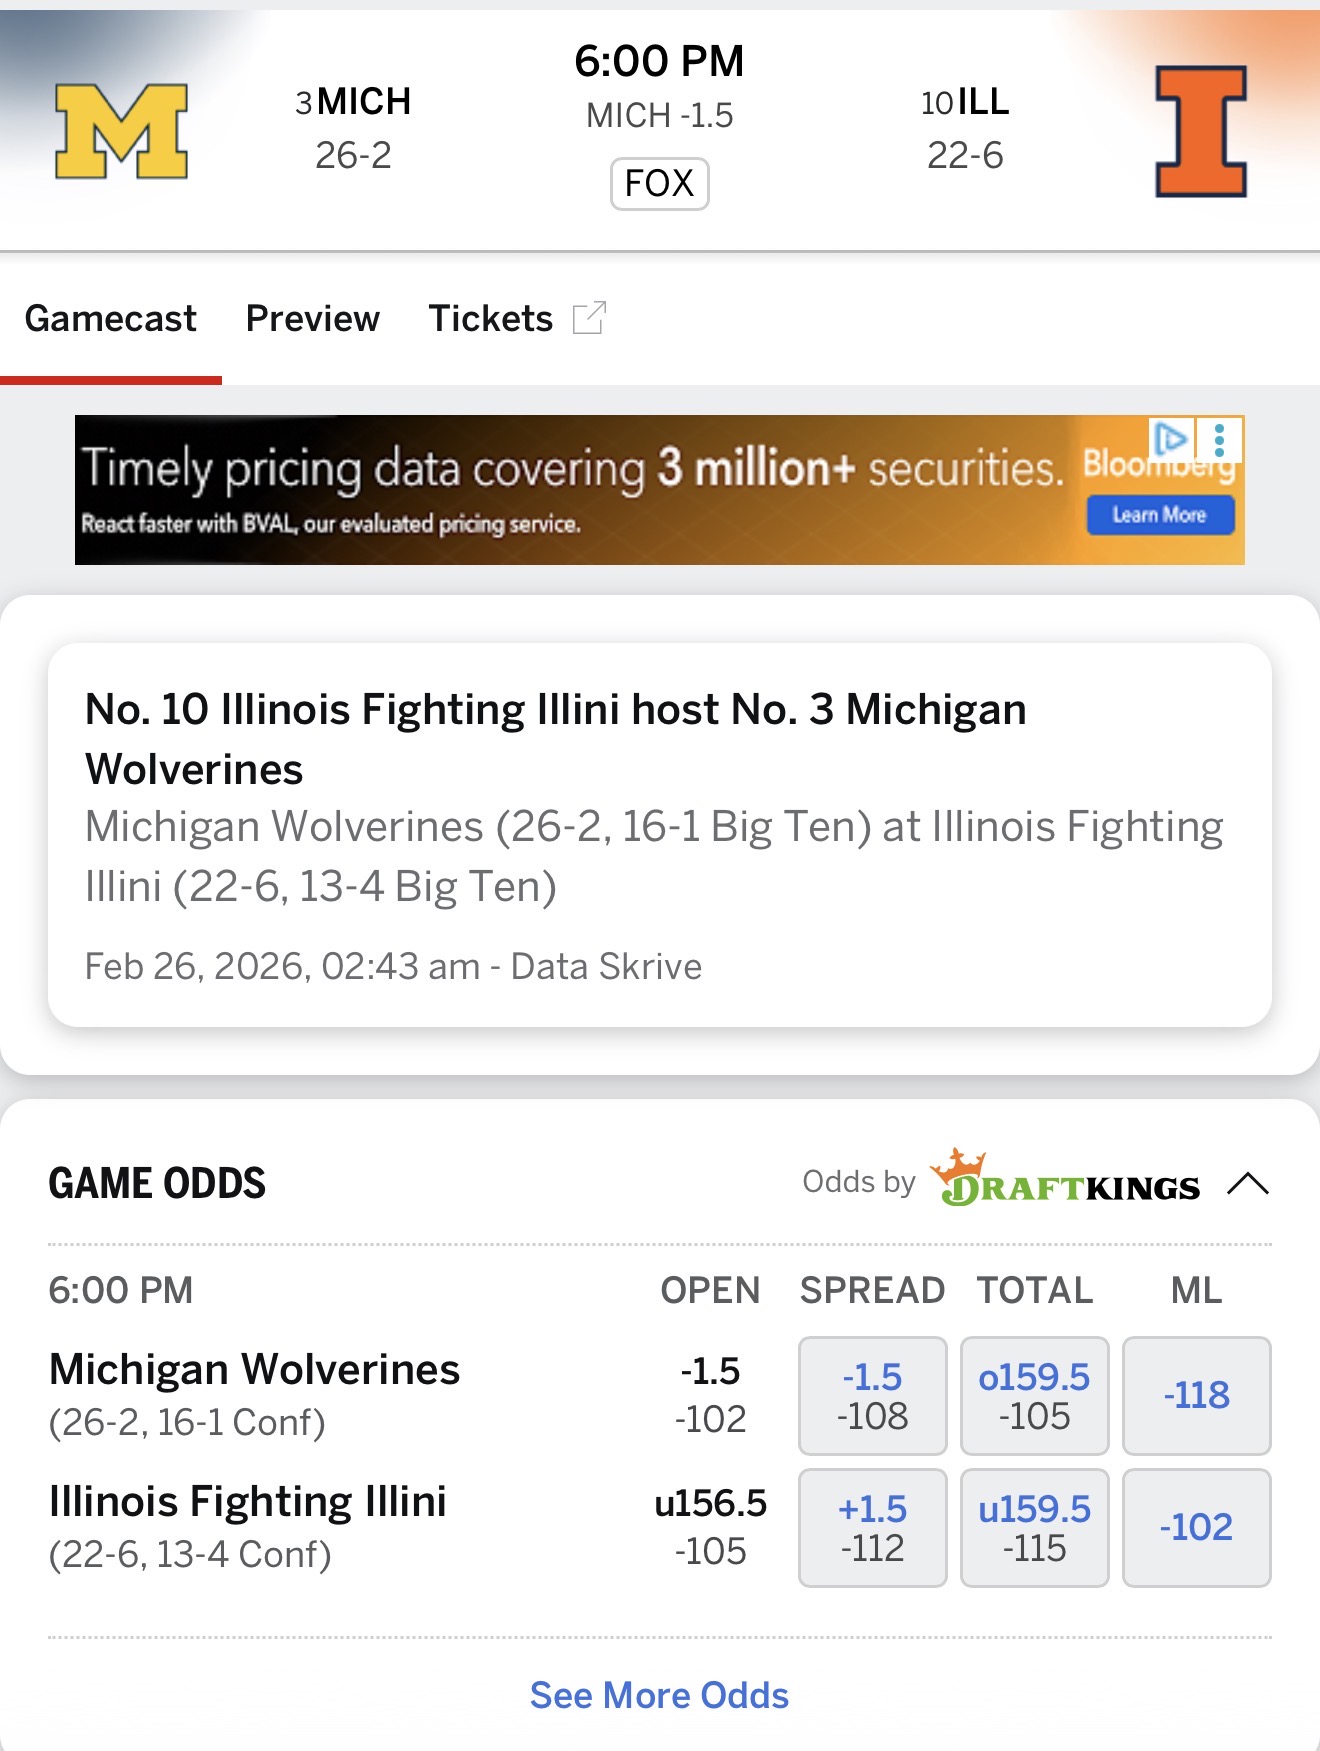Select Michigan -1.5 spread bet
1320x1751 pixels.
click(x=872, y=1395)
